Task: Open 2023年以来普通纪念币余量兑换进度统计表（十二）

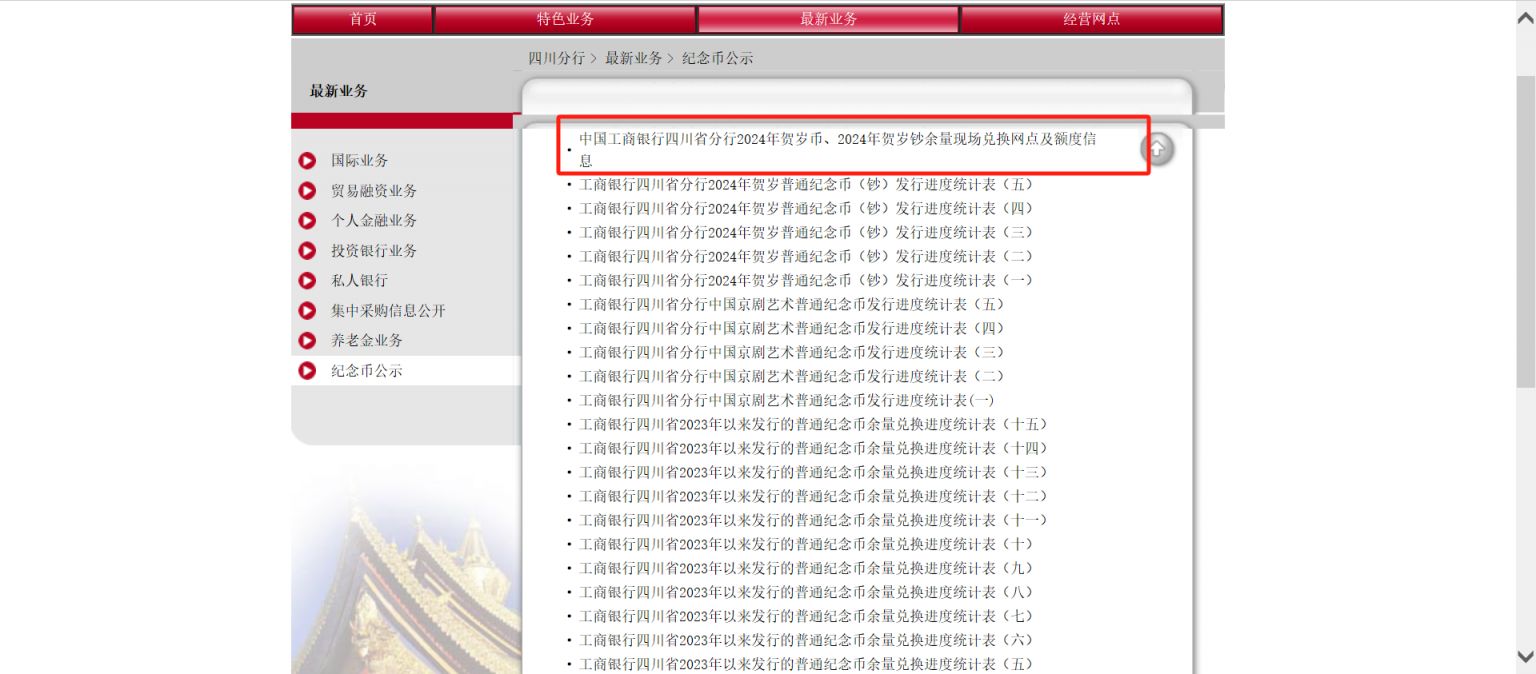Action: coord(814,496)
